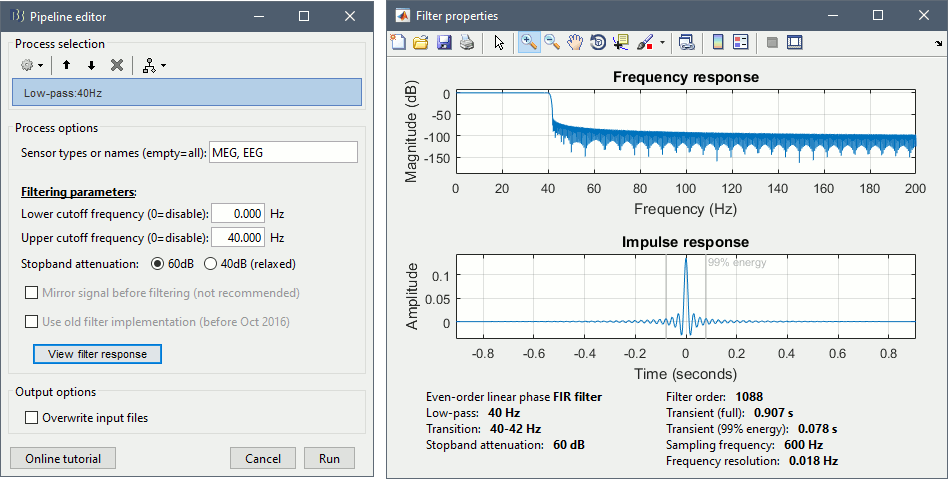
Task: Enable Overwrite input files checkbox
Action: (32, 418)
